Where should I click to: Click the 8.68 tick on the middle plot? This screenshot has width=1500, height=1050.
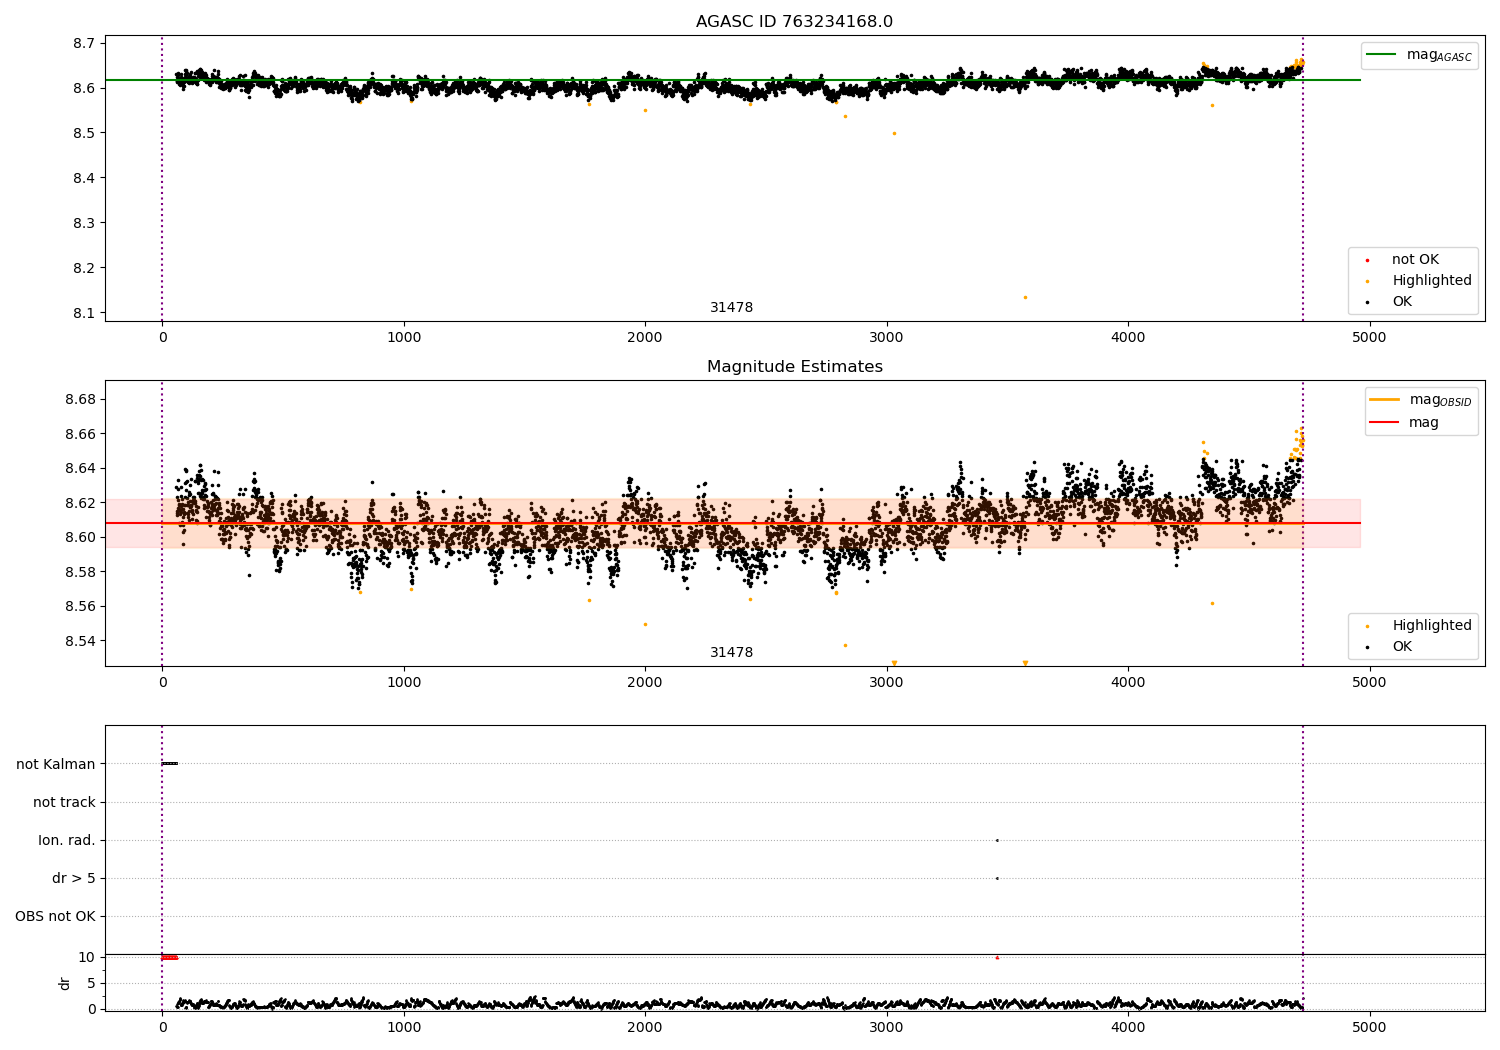(80, 399)
